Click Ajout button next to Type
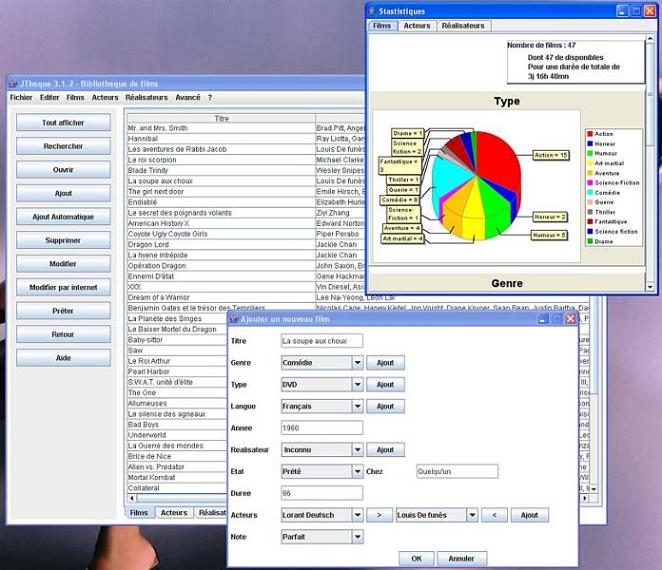This screenshot has width=662, height=570. coord(385,385)
